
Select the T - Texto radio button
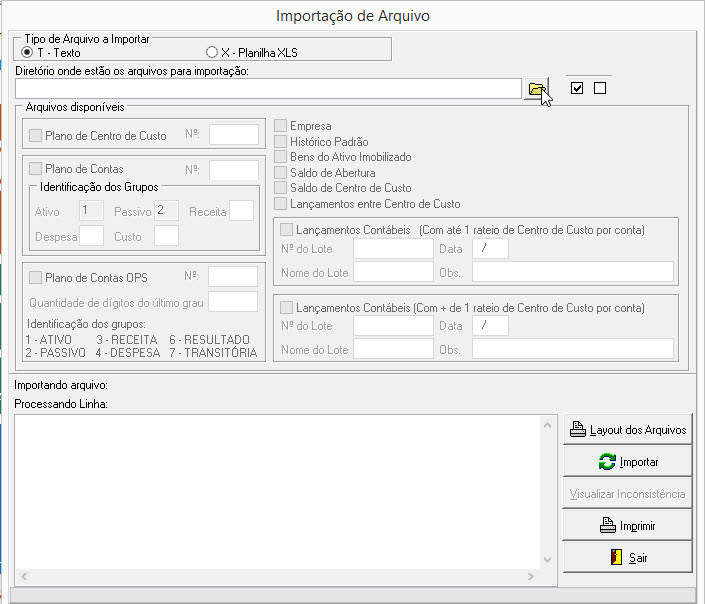pyautogui.click(x=27, y=53)
